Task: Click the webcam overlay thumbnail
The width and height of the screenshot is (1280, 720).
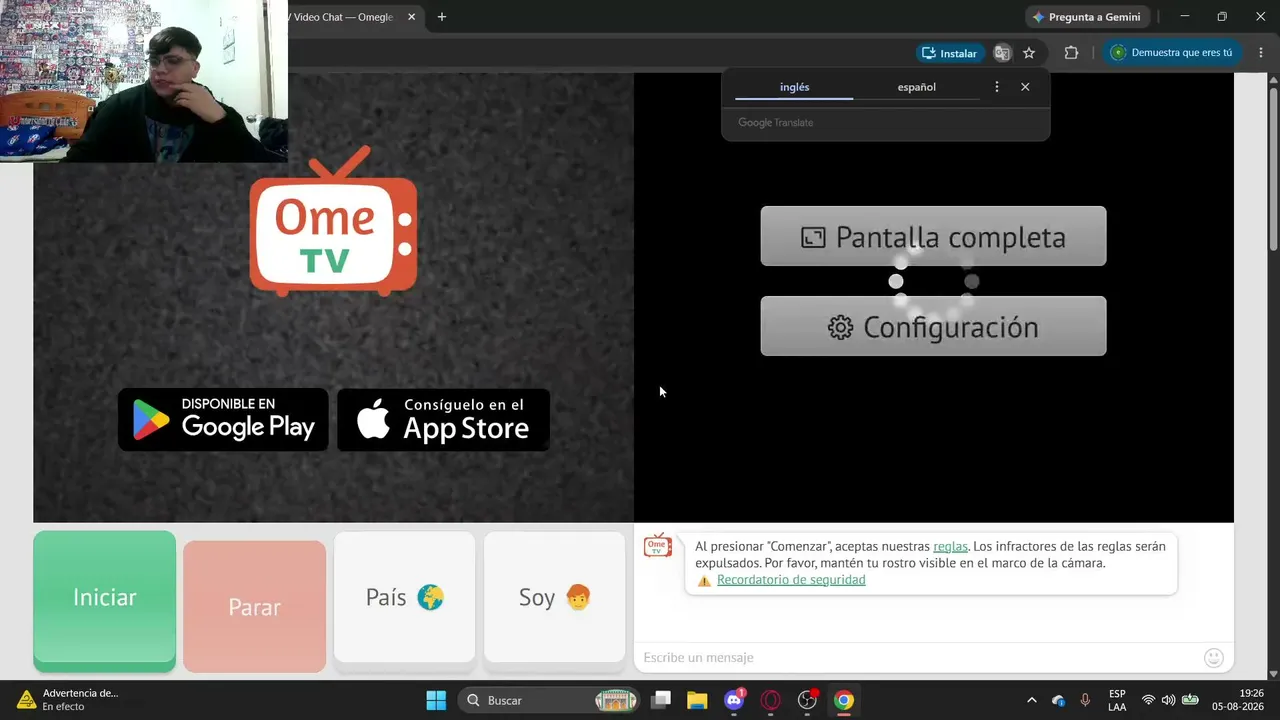Action: pyautogui.click(x=144, y=81)
